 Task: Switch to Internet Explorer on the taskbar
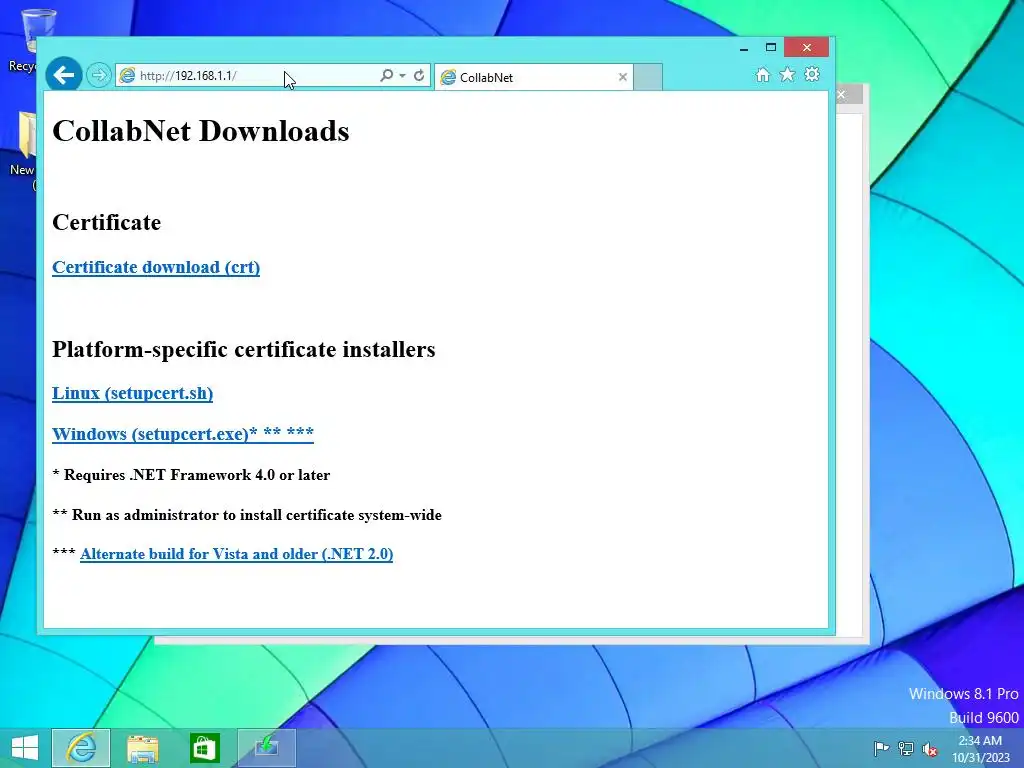(x=81, y=748)
